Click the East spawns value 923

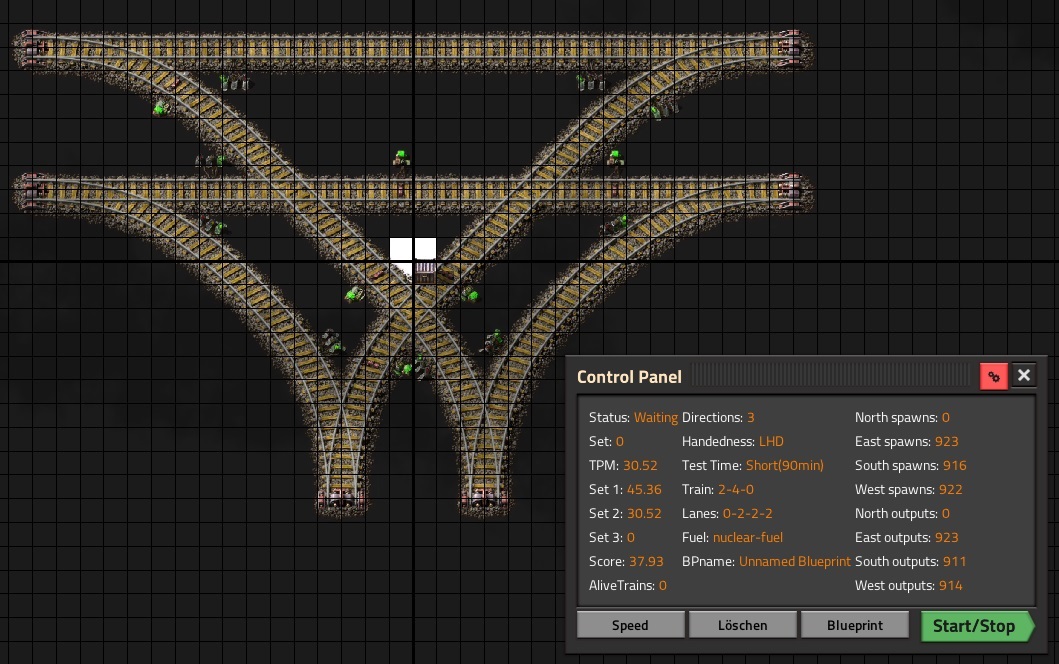tap(947, 442)
